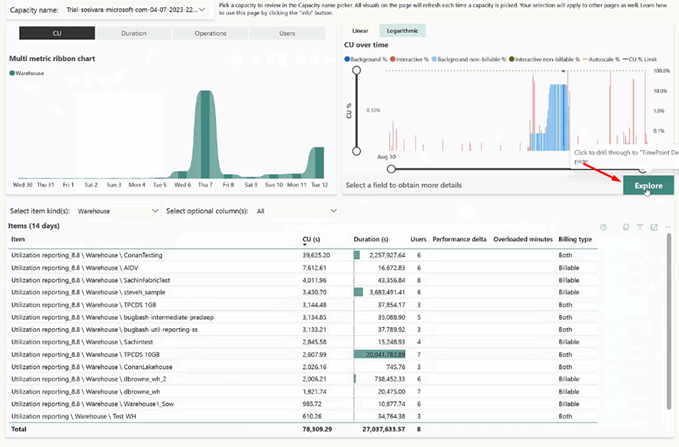Select the bugbash-intermediate-pradeep row
This screenshot has width=679, height=447.
pyautogui.click(x=303, y=317)
